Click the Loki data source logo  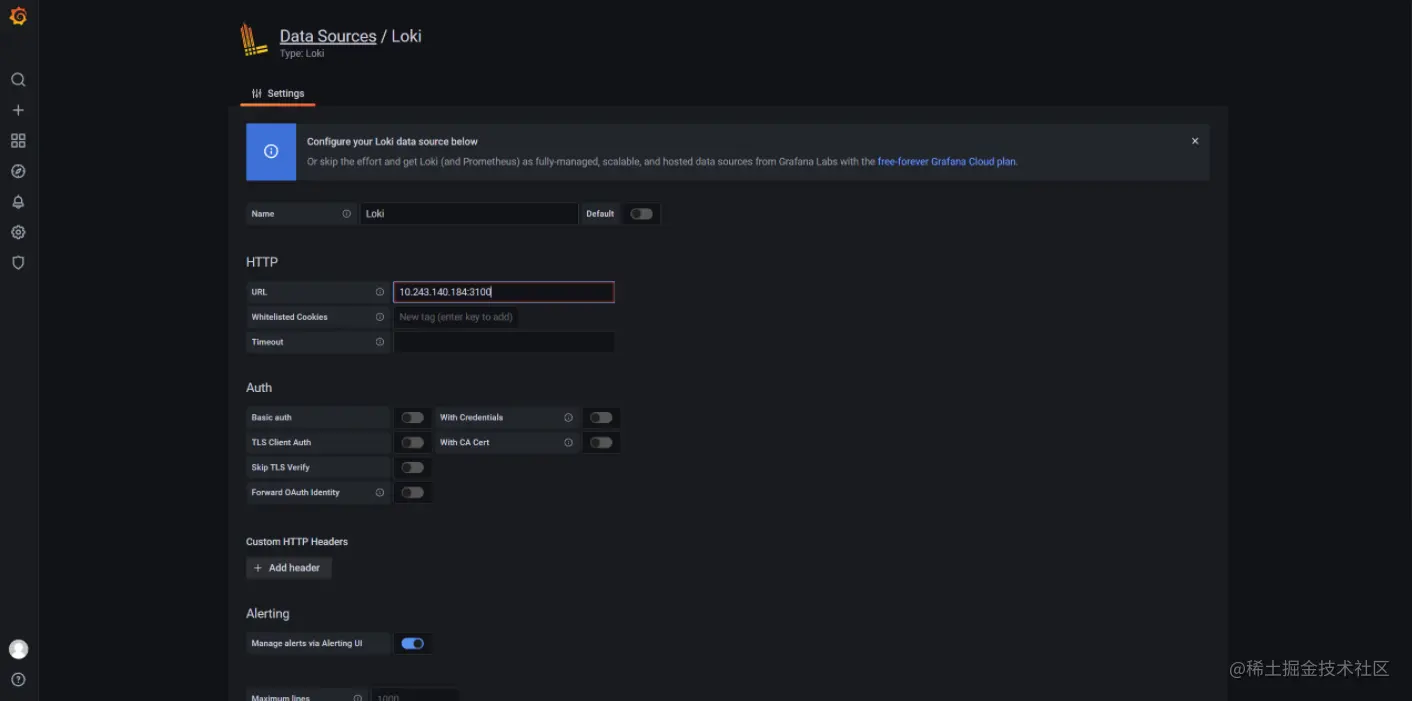pos(254,40)
